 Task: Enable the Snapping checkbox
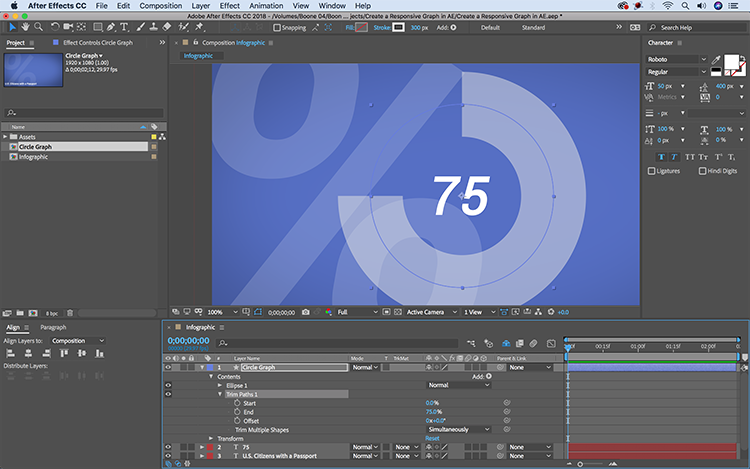(x=277, y=28)
